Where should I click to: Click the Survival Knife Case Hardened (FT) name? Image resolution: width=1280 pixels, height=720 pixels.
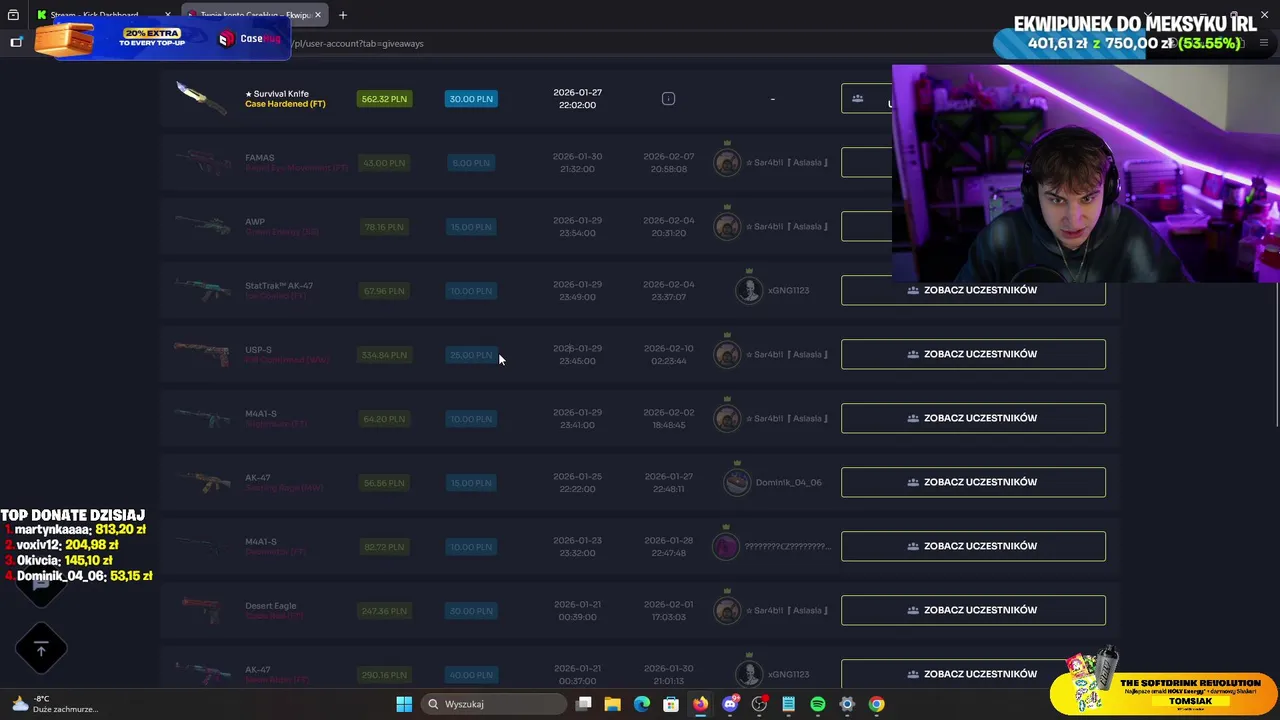pyautogui.click(x=285, y=99)
